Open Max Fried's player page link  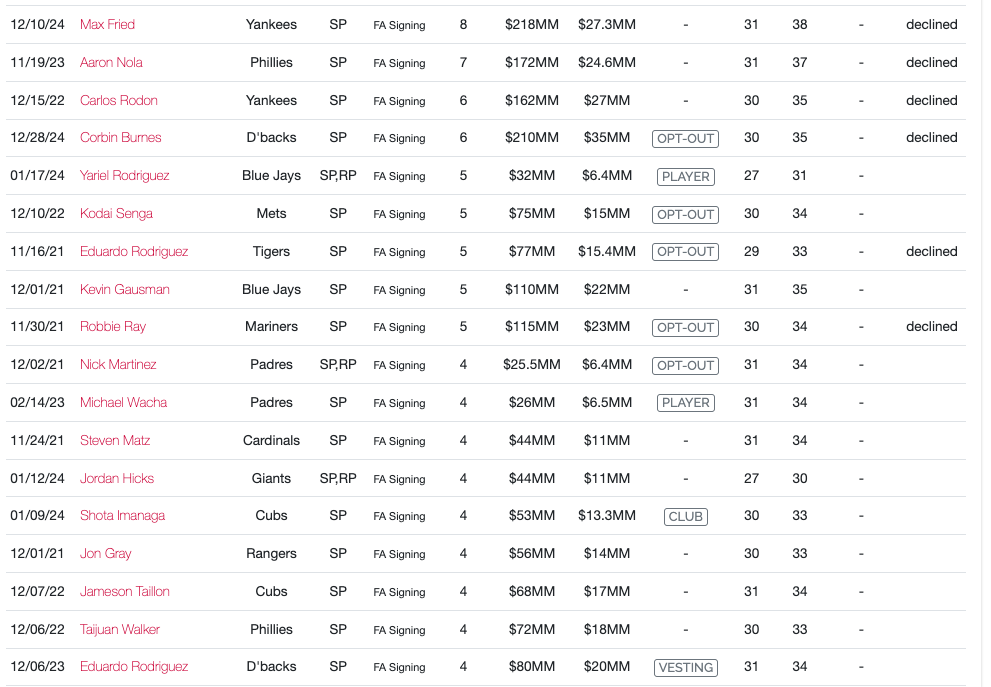[107, 24]
